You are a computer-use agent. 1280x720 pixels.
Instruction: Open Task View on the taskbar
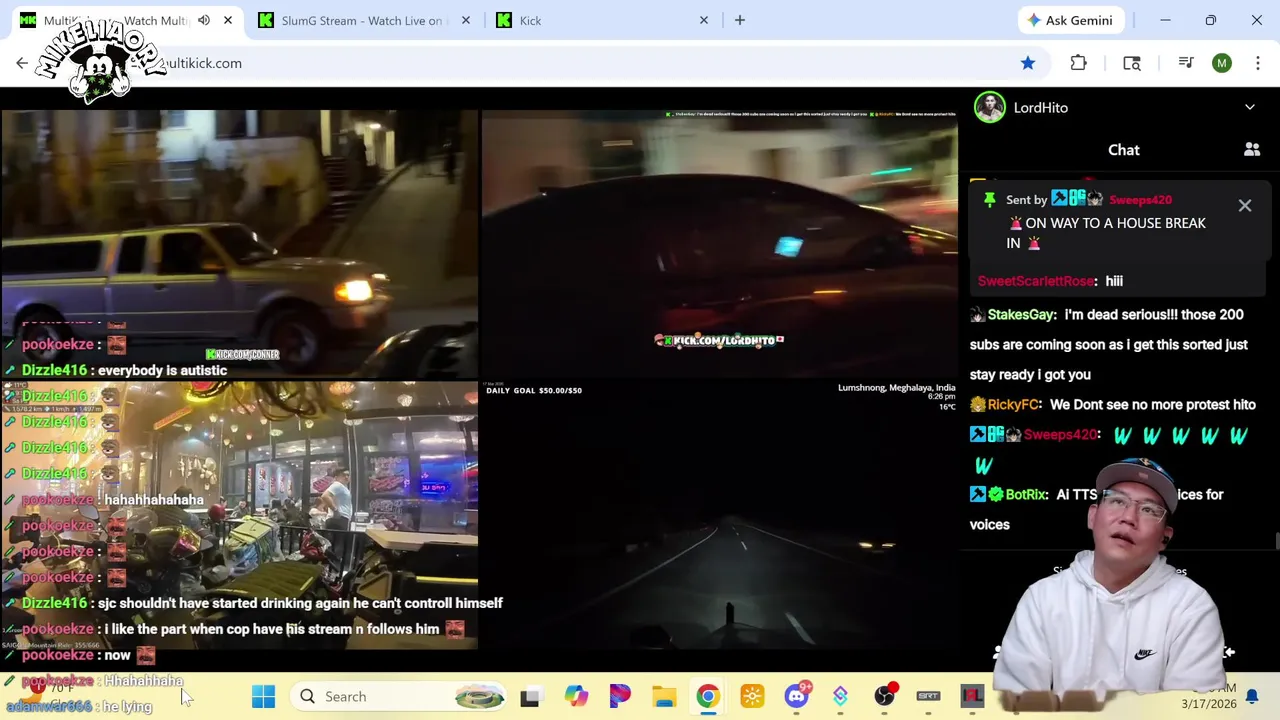530,696
